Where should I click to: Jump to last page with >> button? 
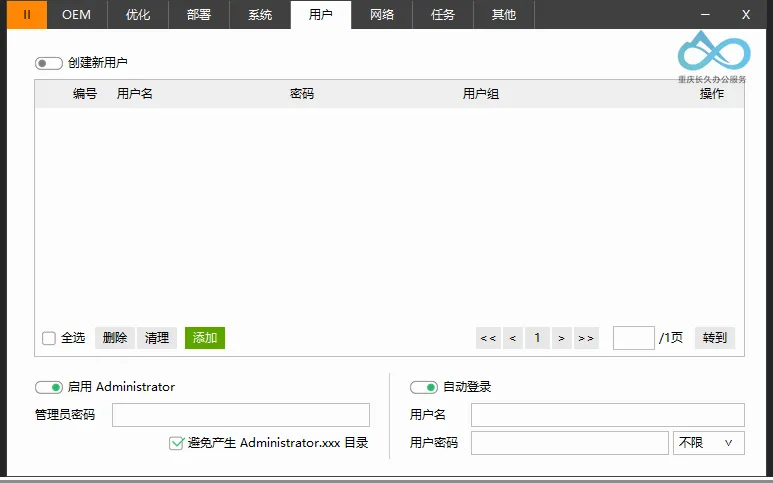586,338
